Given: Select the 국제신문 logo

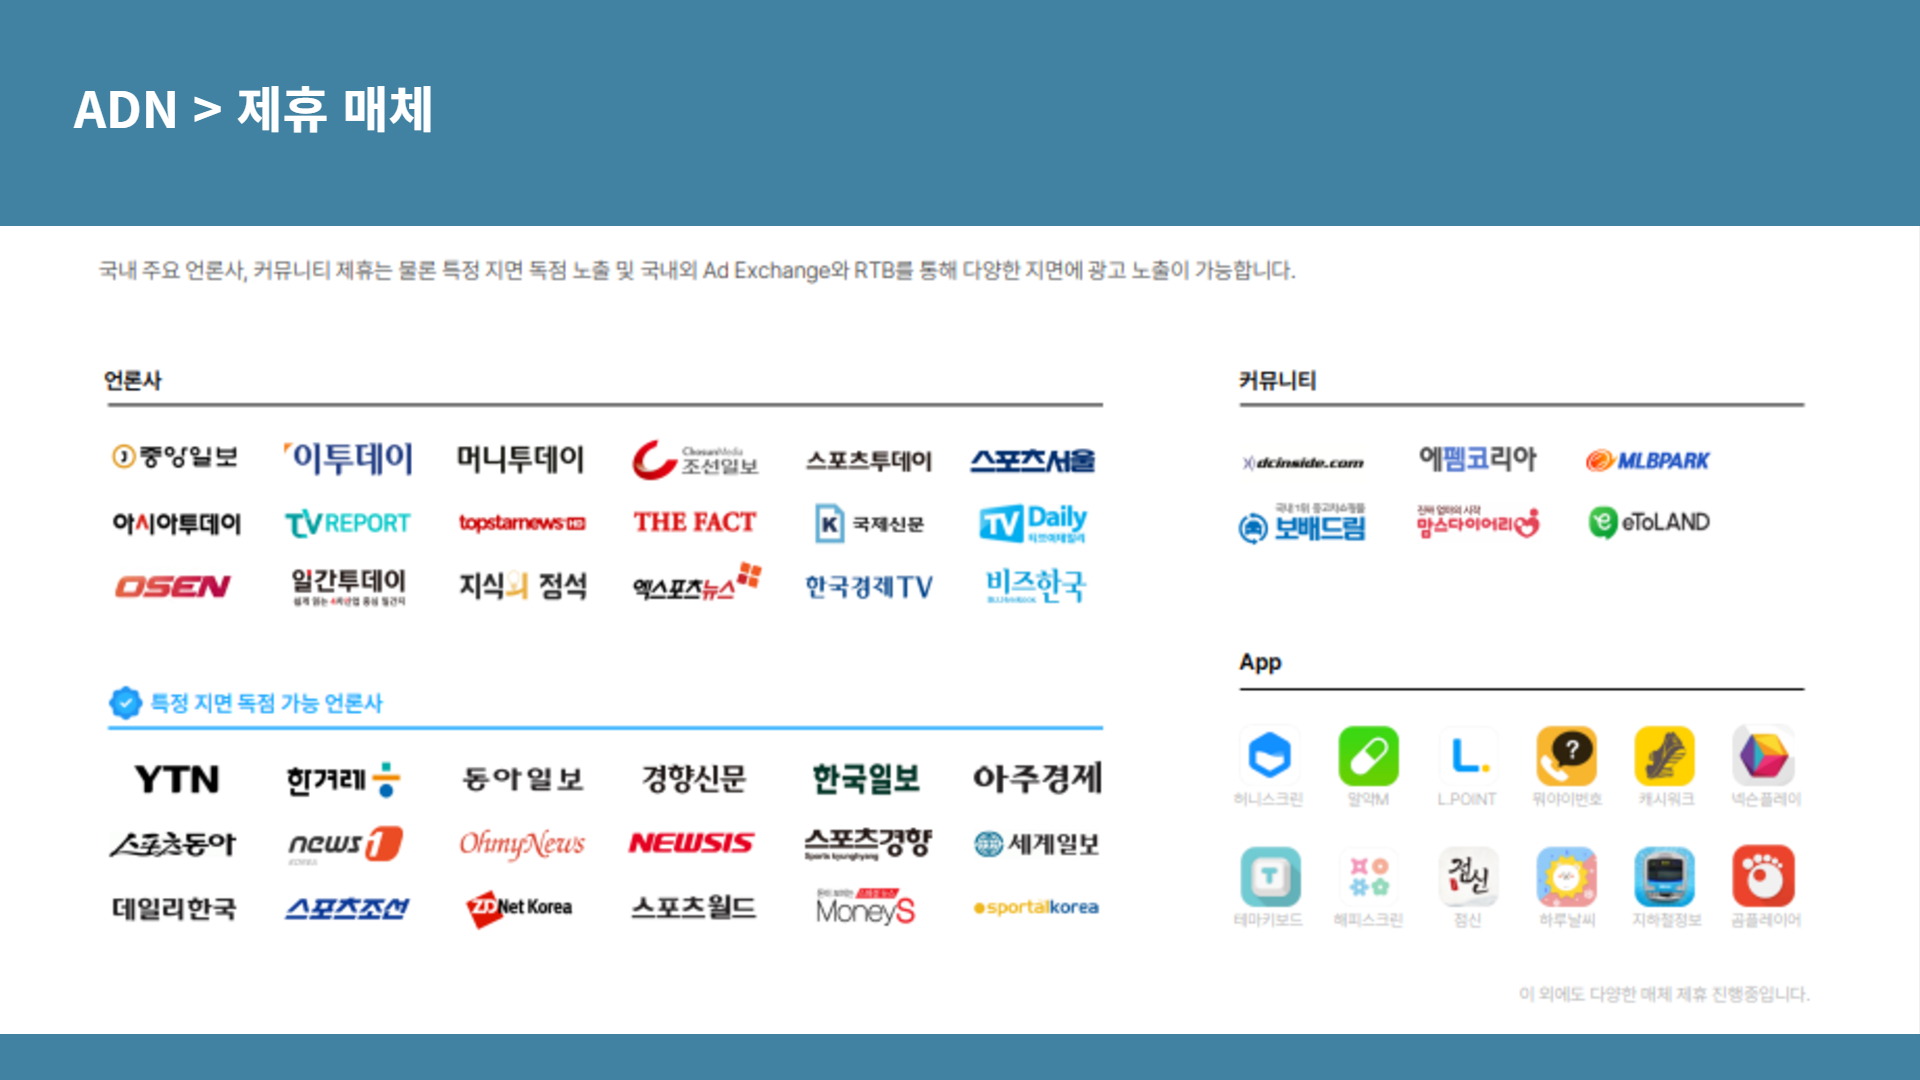Looking at the screenshot, I should (x=870, y=523).
